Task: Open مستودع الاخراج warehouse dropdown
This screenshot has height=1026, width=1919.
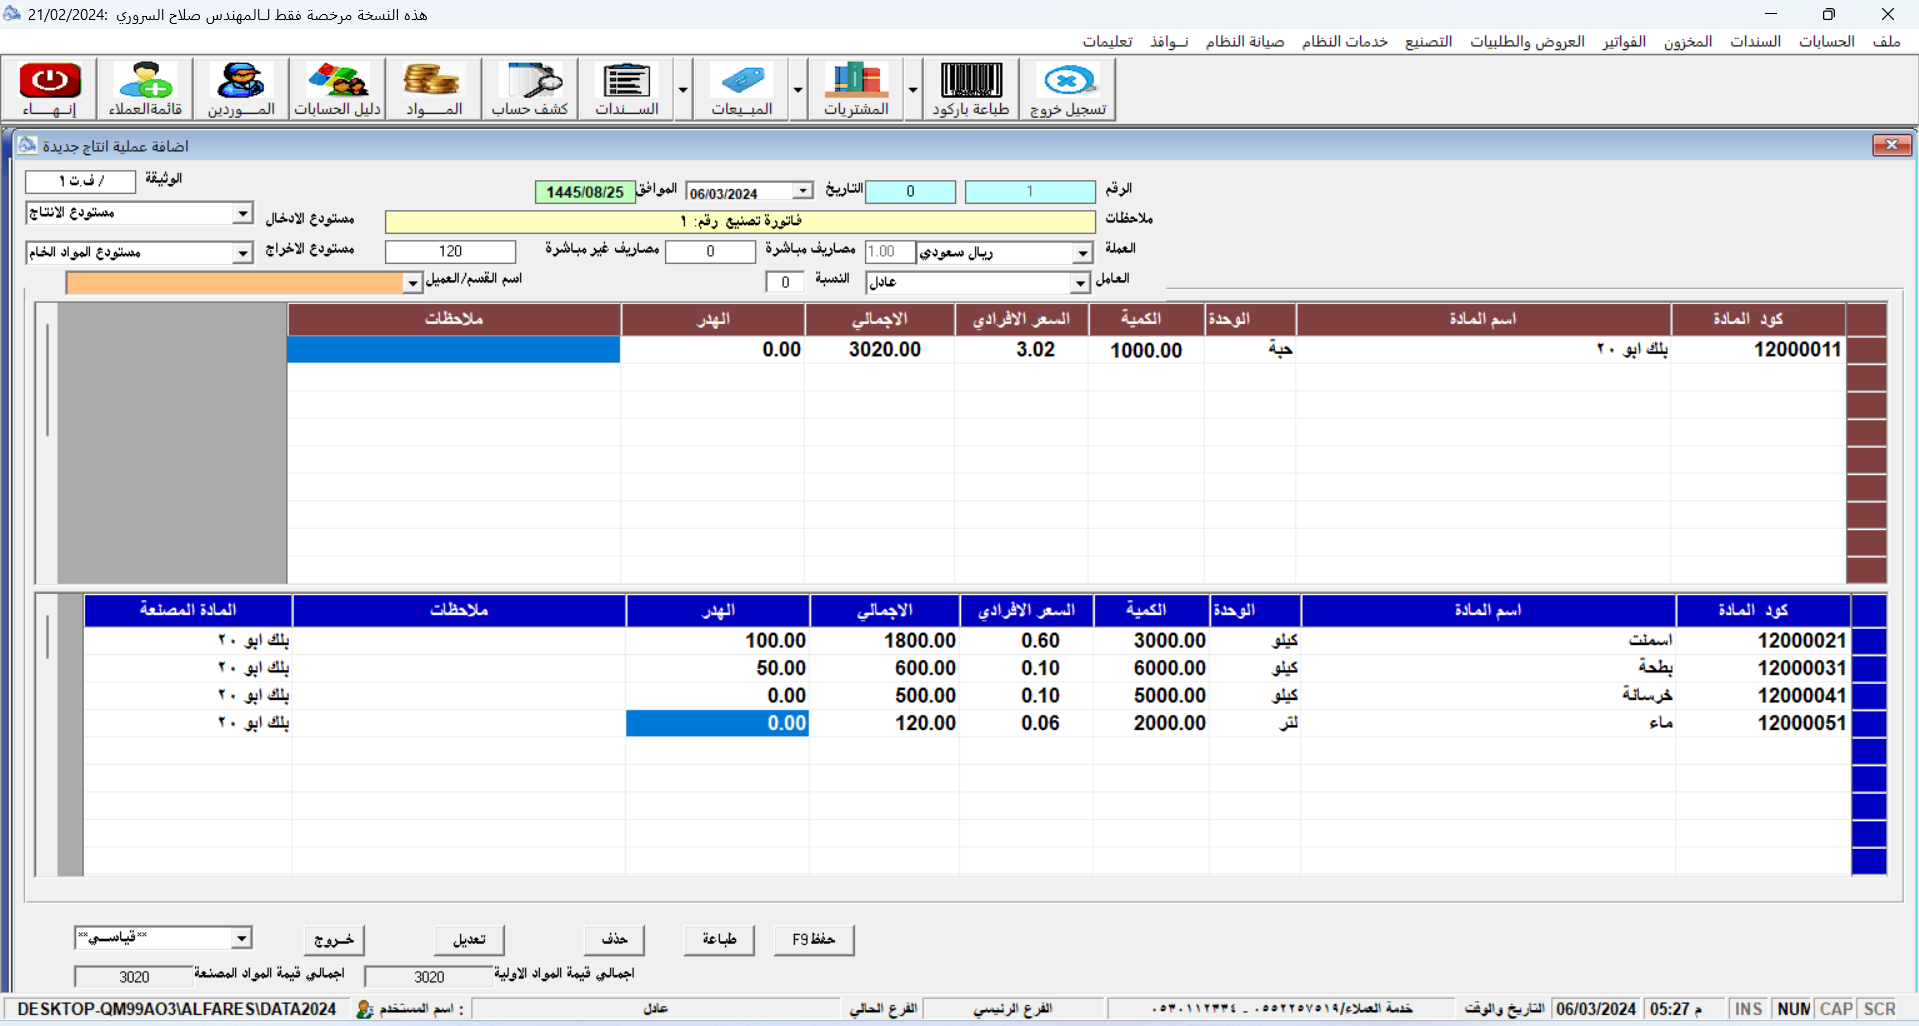Action: (243, 253)
